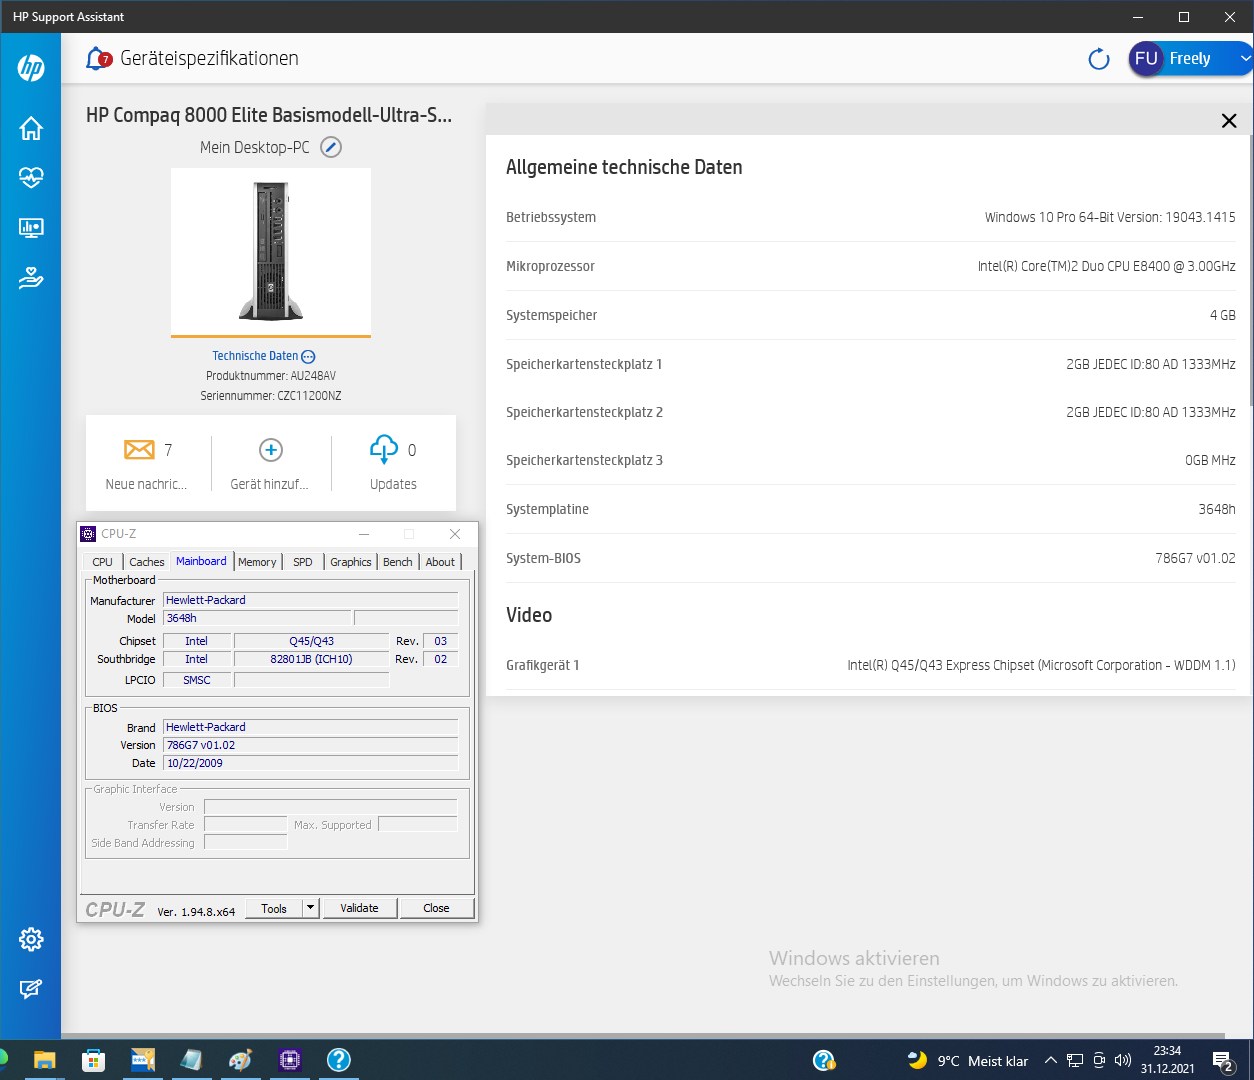Collapse Technische Daten details link
The width and height of the screenshot is (1254, 1080).
[264, 356]
